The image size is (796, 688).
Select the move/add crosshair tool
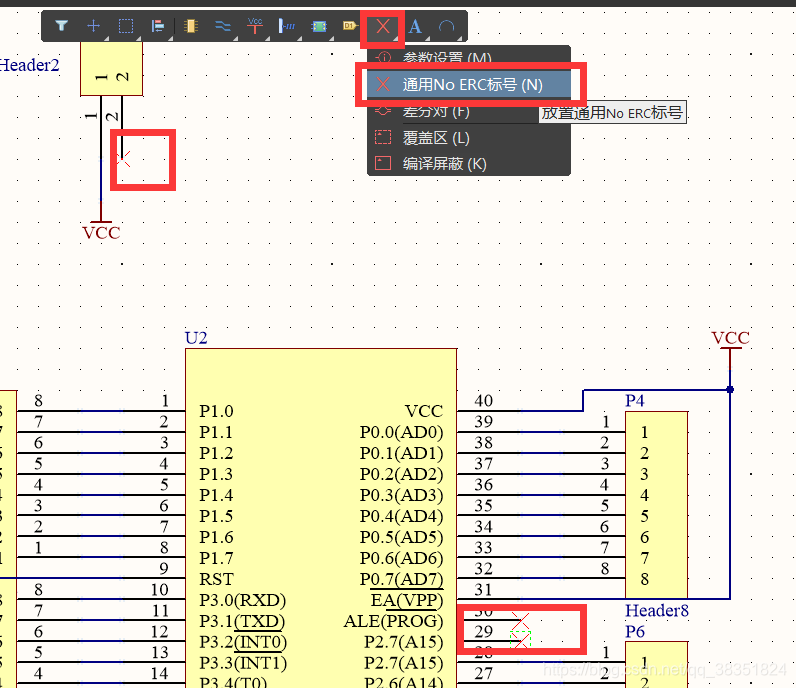pyautogui.click(x=94, y=26)
